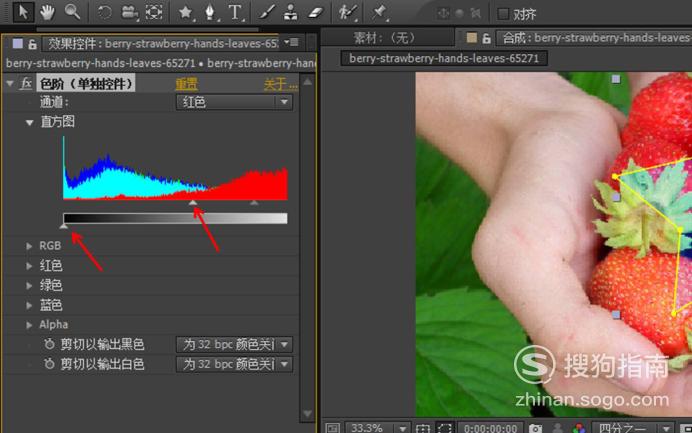
Task: Click the 效果控件 panel color label square
Action: [18, 43]
